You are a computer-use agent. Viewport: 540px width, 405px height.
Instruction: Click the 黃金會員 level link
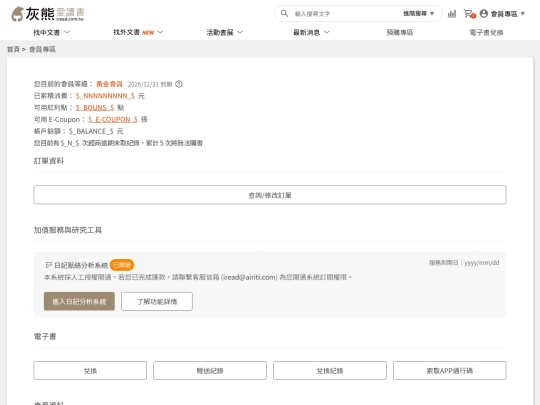tap(109, 84)
